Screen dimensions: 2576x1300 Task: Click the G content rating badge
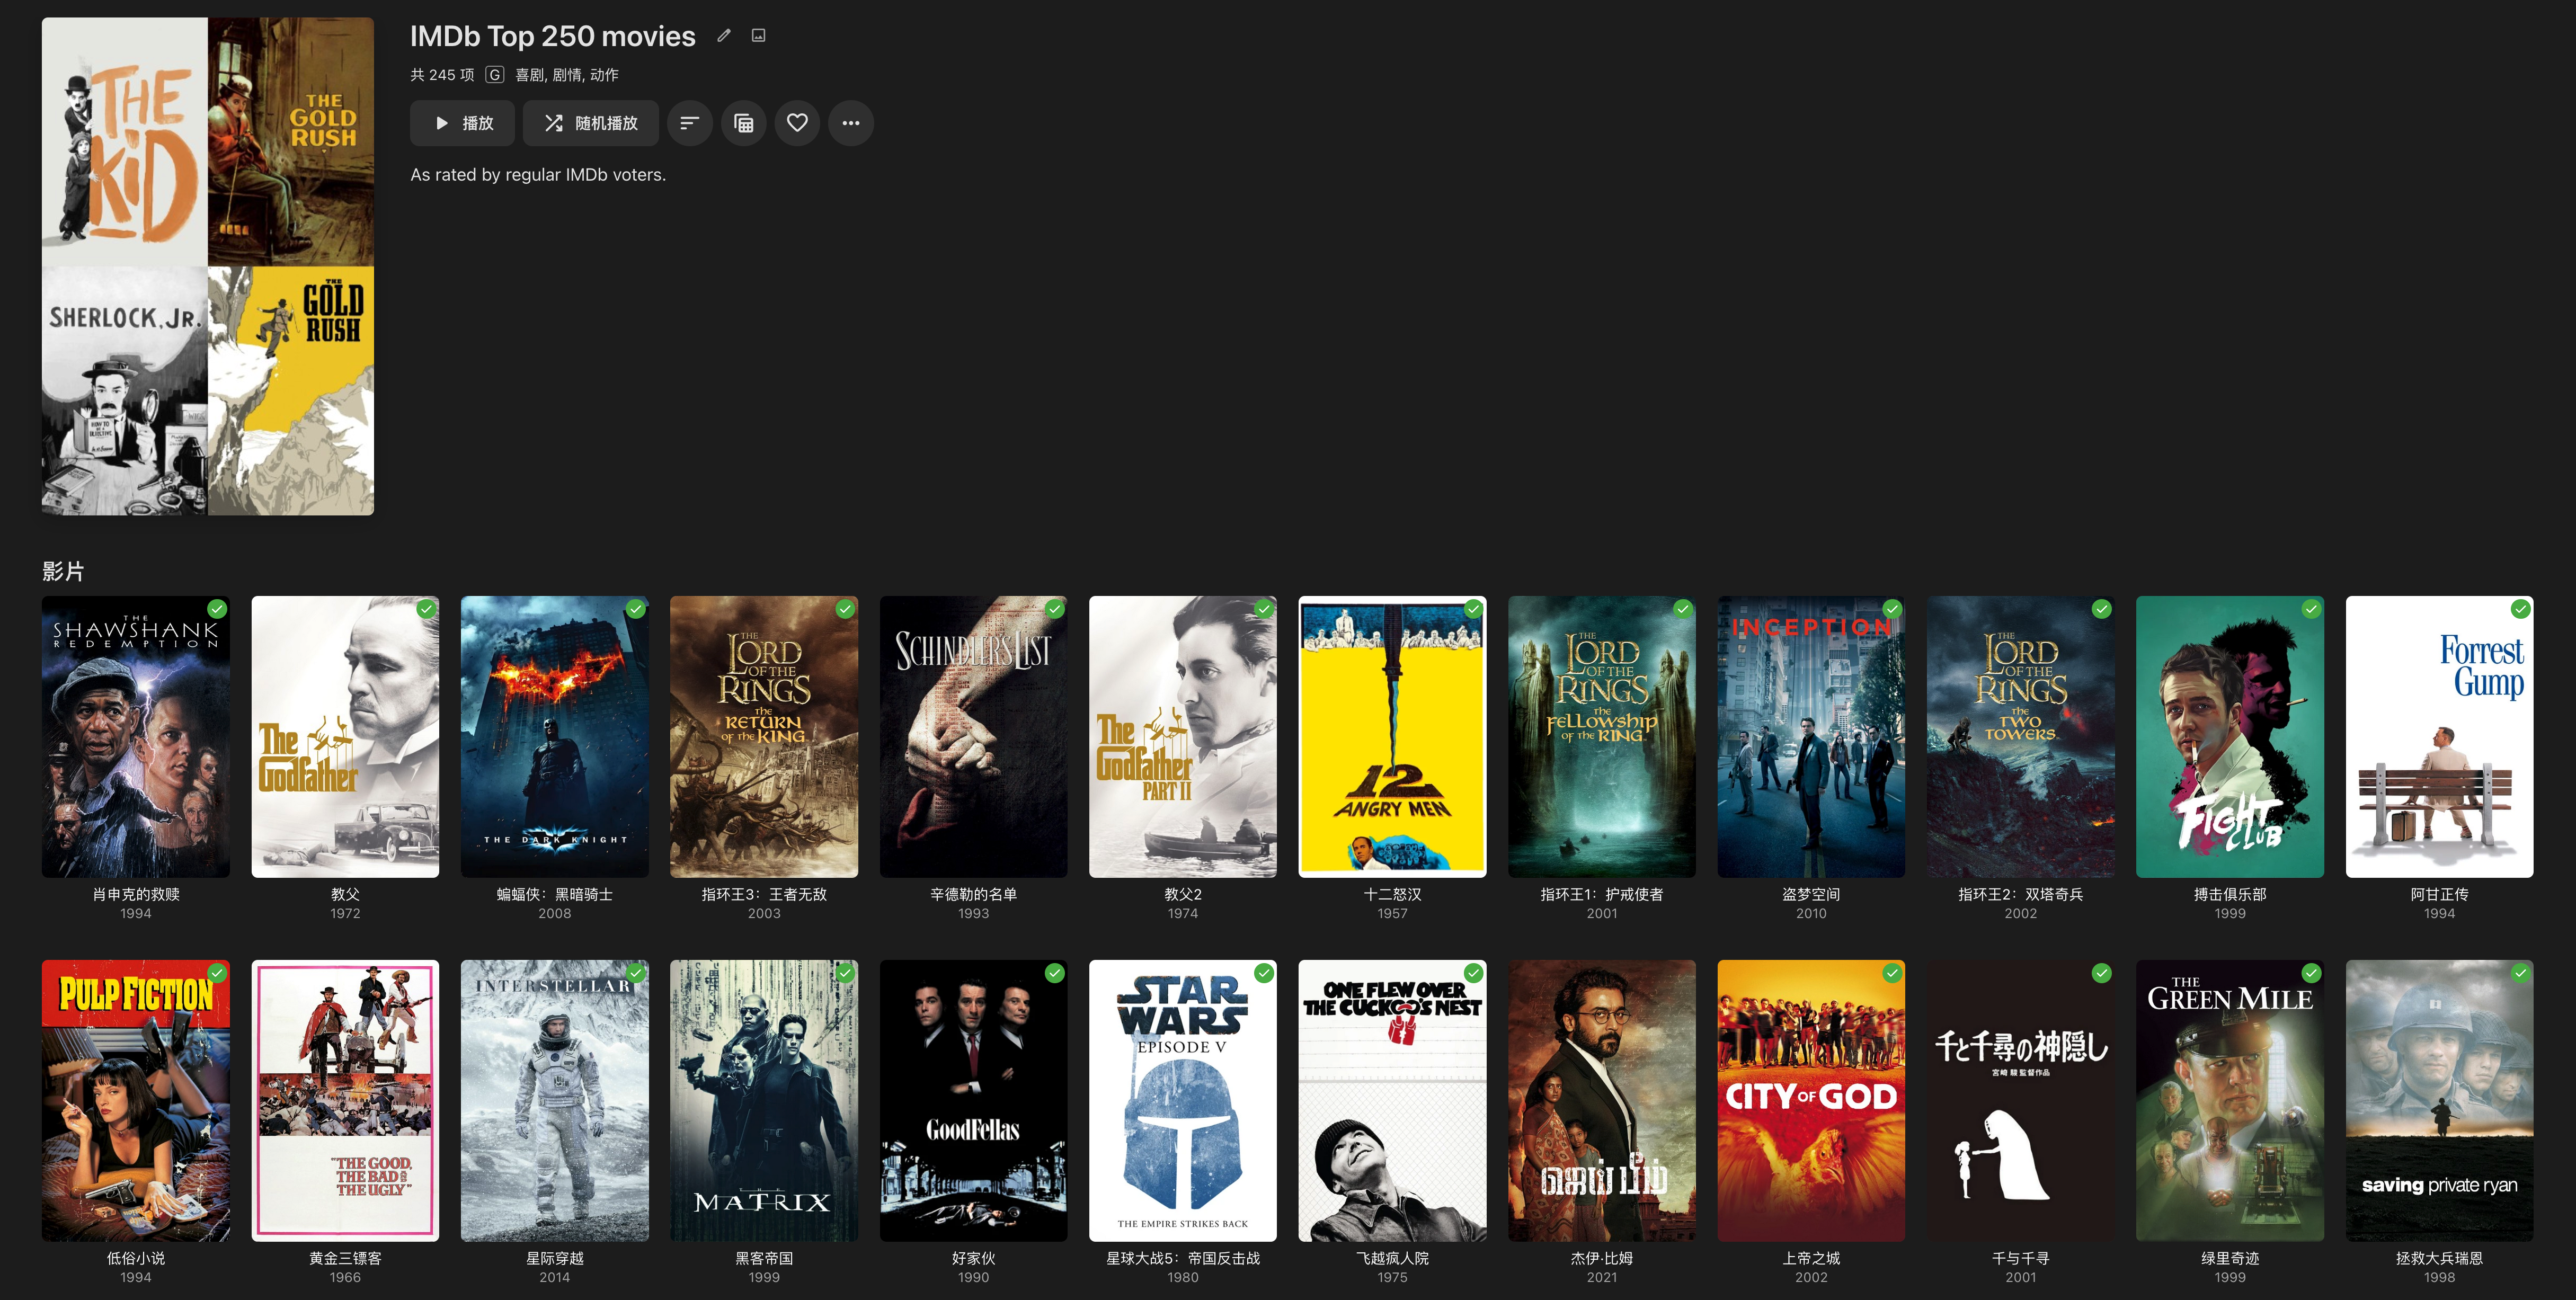(495, 75)
